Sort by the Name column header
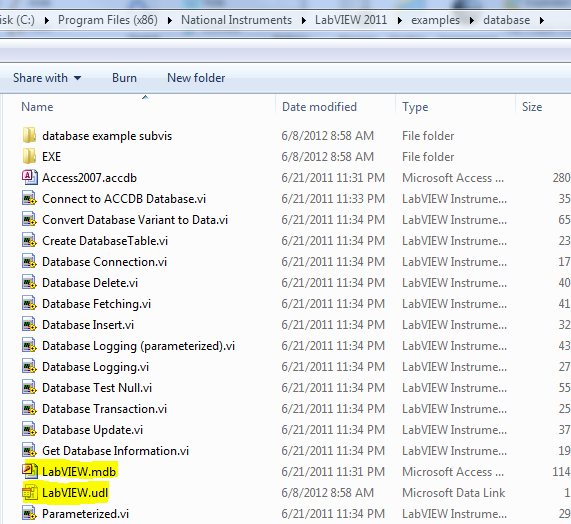Image resolution: width=571 pixels, height=524 pixels. tap(37, 107)
